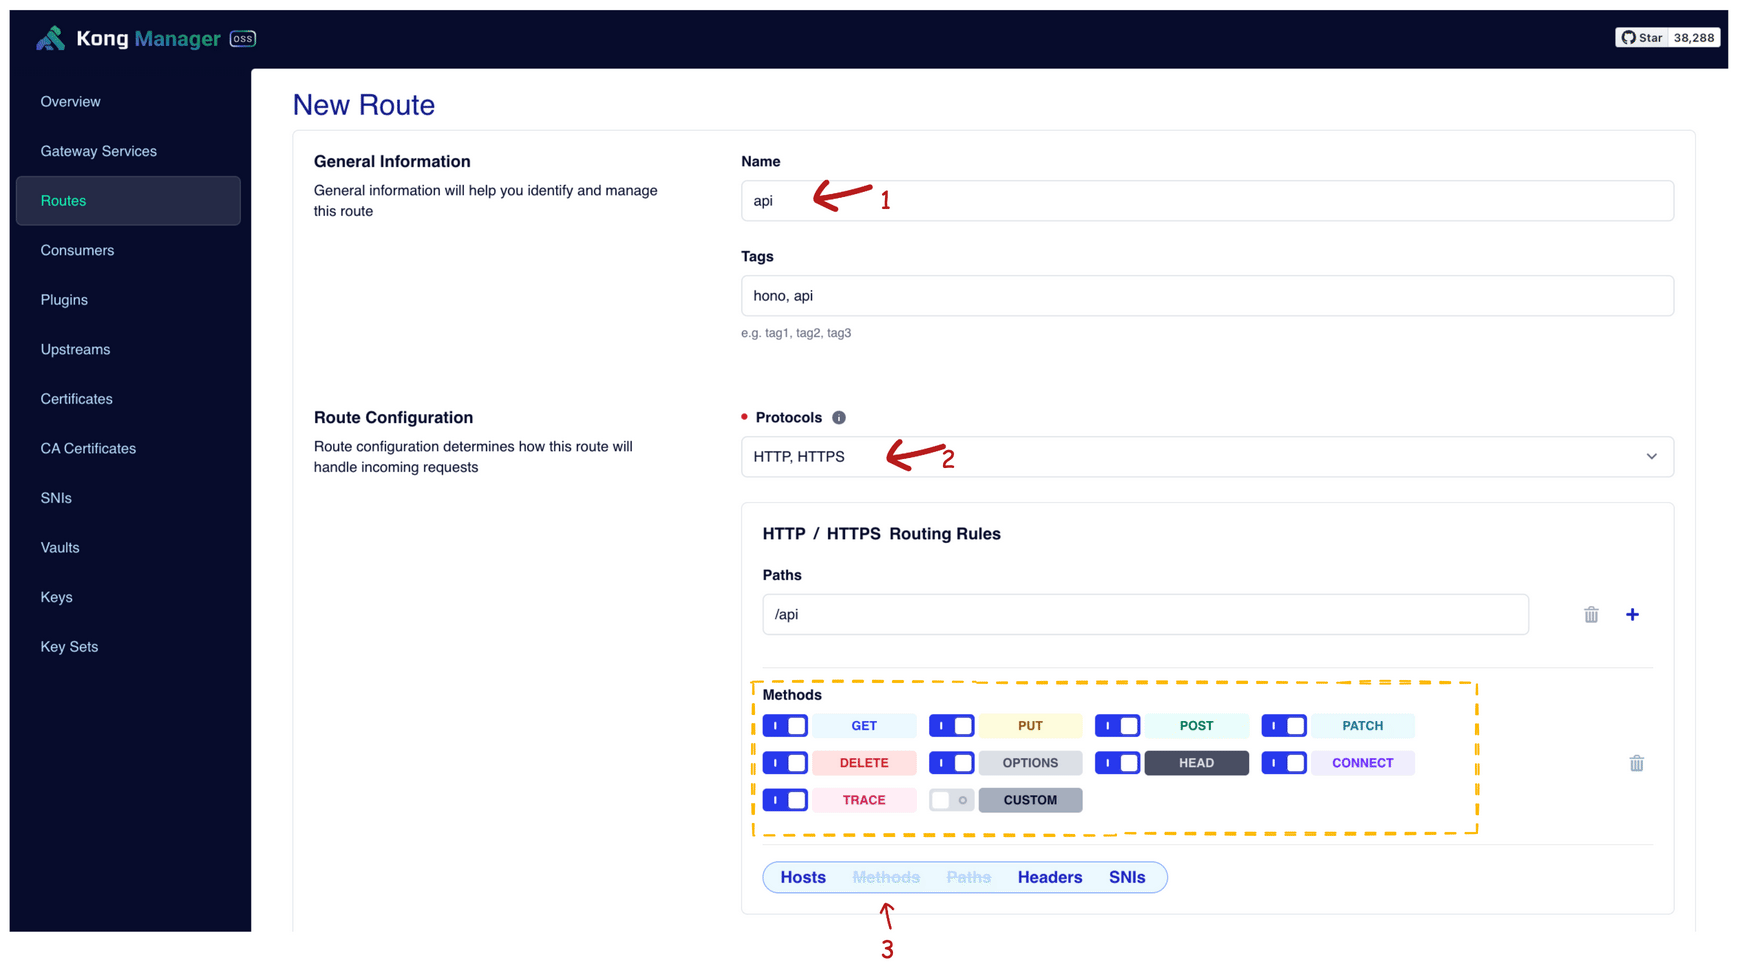Open the Protocols dropdown chevron
The height and width of the screenshot is (975, 1738).
(x=1651, y=457)
